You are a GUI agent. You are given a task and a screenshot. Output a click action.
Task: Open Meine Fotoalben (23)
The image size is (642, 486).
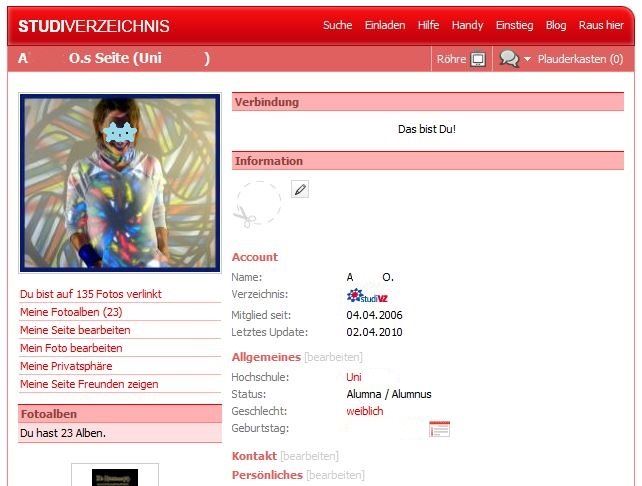[71, 312]
